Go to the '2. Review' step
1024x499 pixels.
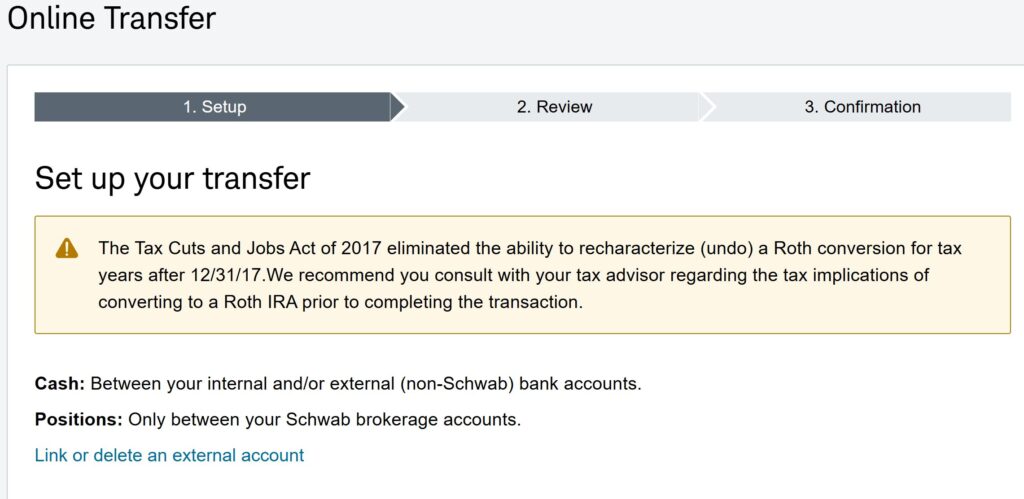554,107
